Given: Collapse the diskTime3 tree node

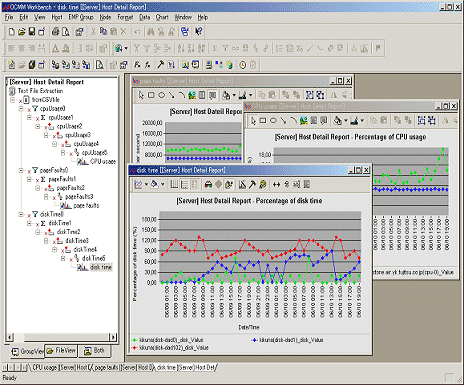Looking at the screenshot, I should 46,241.
